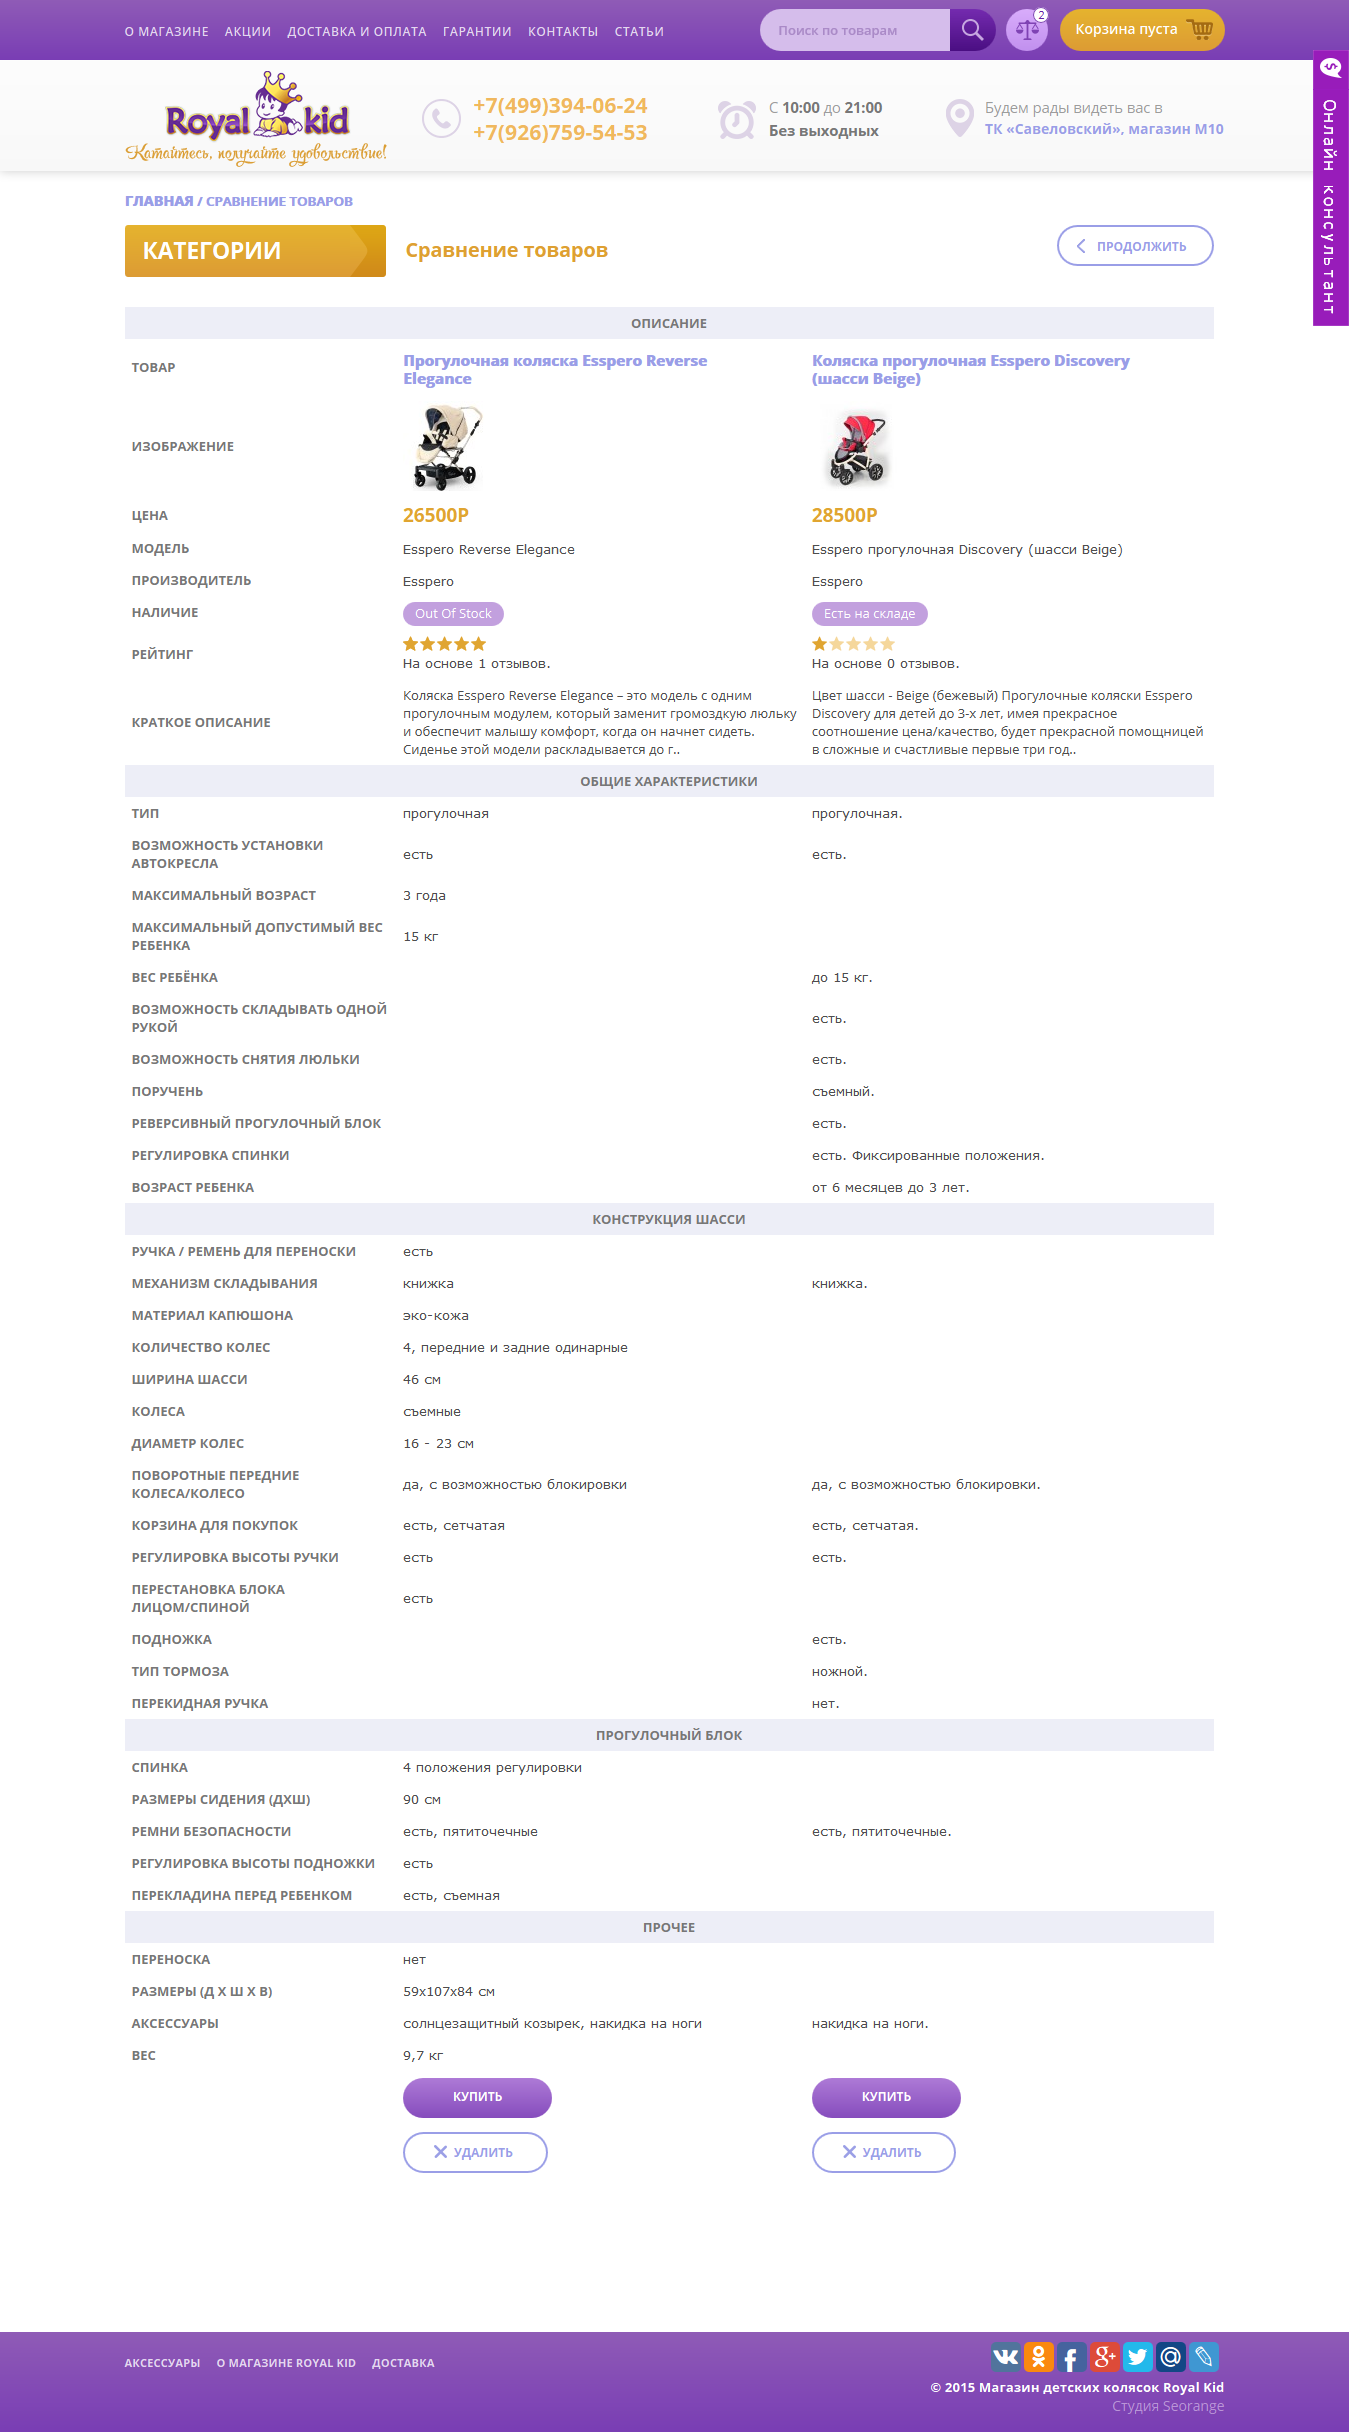Click the ПРОДОЛЖИТЬ button
This screenshot has width=1349, height=2433.
(x=1135, y=246)
